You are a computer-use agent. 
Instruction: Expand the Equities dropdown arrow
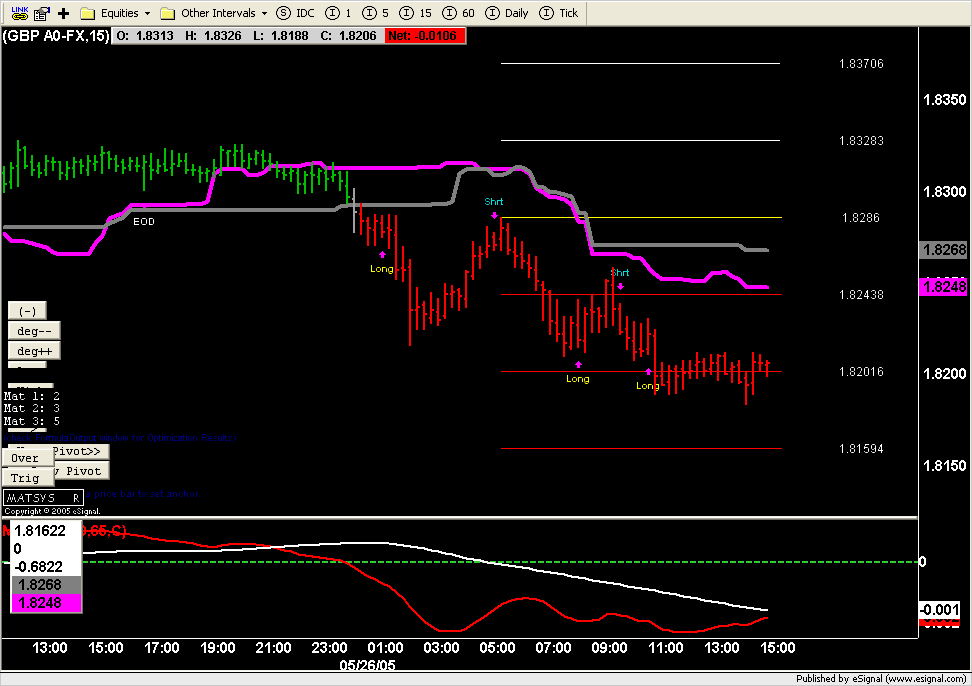tap(148, 13)
